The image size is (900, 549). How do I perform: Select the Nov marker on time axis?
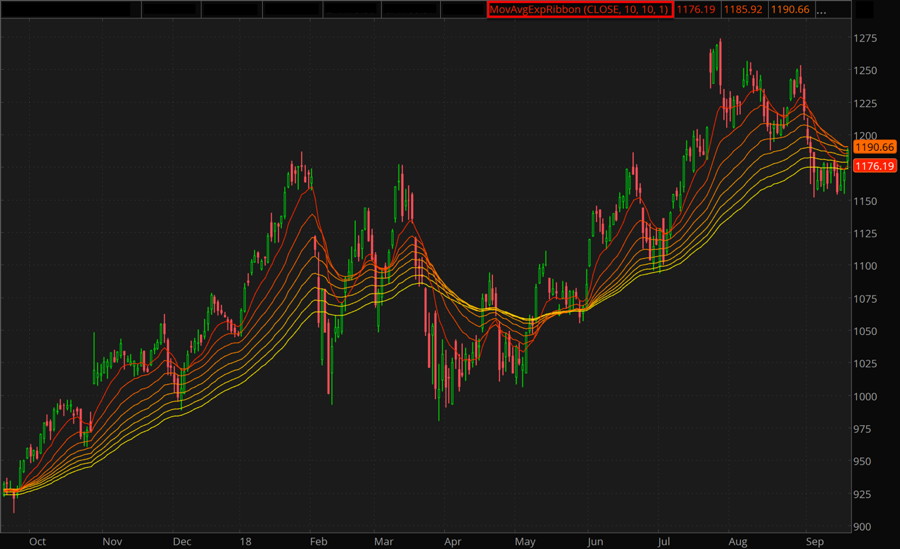[x=112, y=541]
